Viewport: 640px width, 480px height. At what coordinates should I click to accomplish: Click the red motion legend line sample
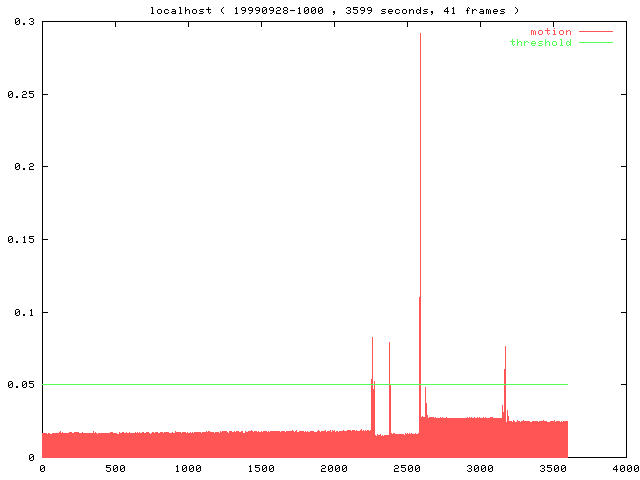595,32
